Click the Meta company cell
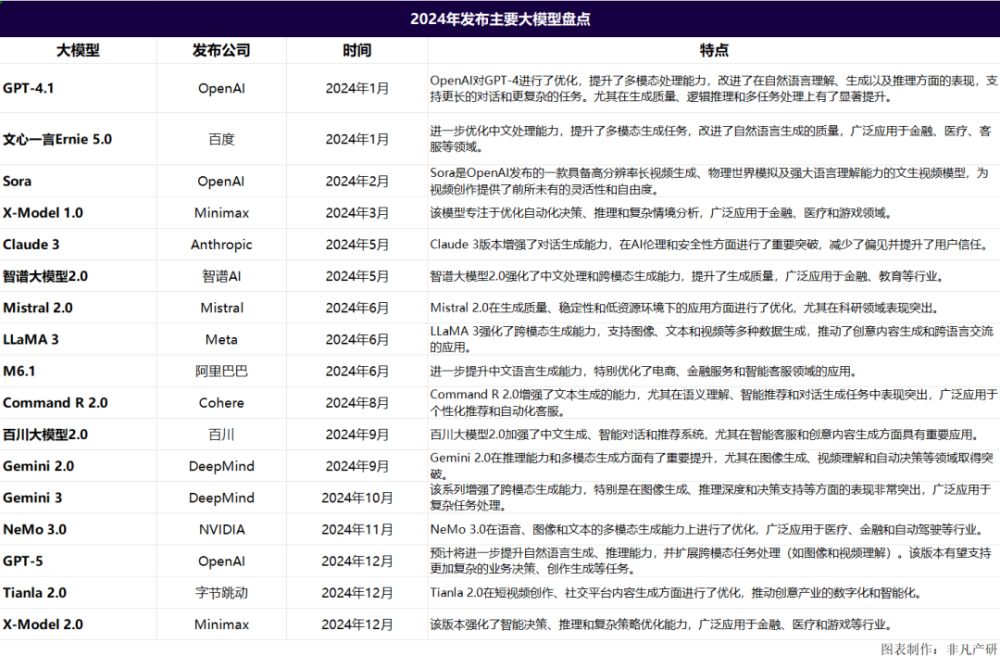Image resolution: width=1000 pixels, height=656 pixels. click(221, 340)
